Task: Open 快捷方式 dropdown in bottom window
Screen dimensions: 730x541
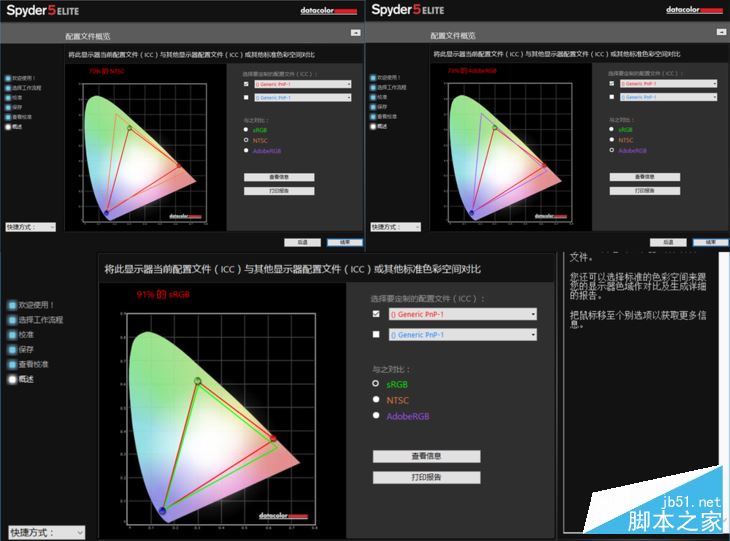Action: click(x=47, y=532)
